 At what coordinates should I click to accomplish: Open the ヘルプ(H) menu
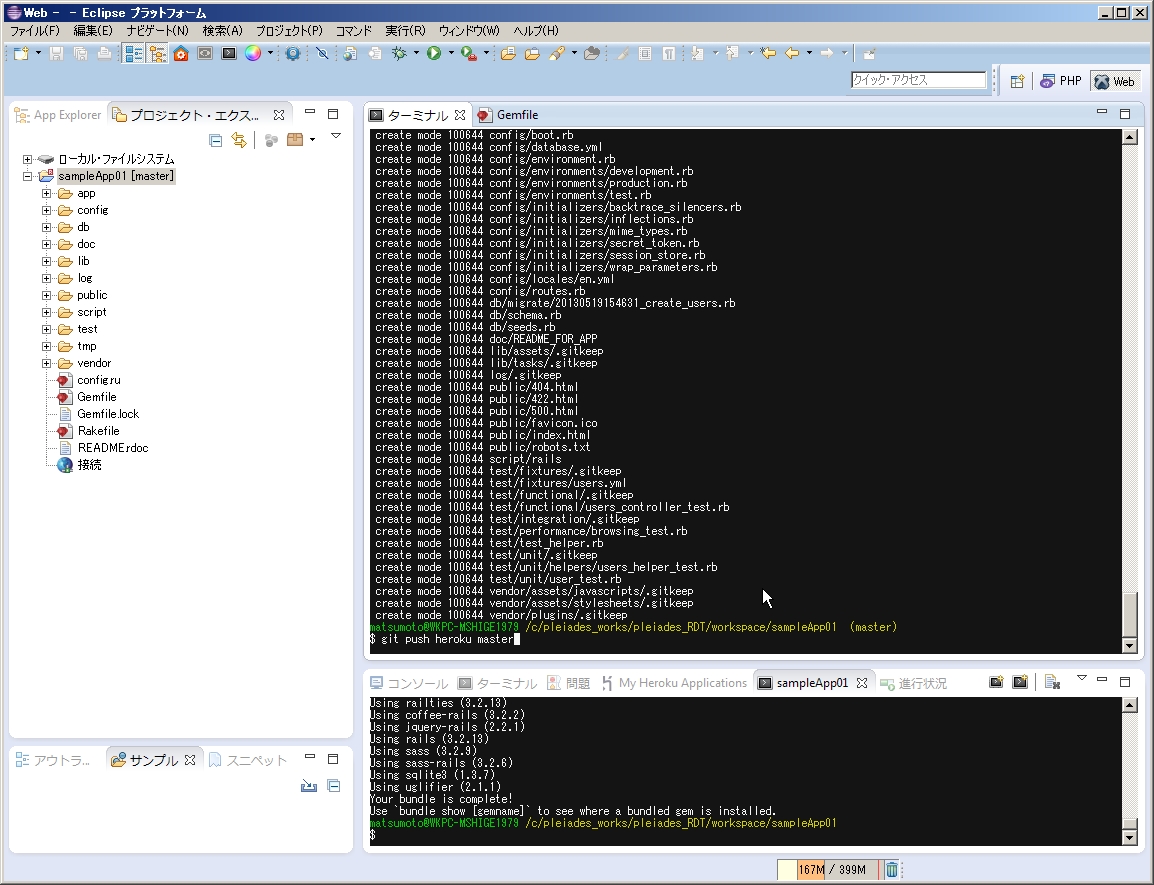(536, 30)
